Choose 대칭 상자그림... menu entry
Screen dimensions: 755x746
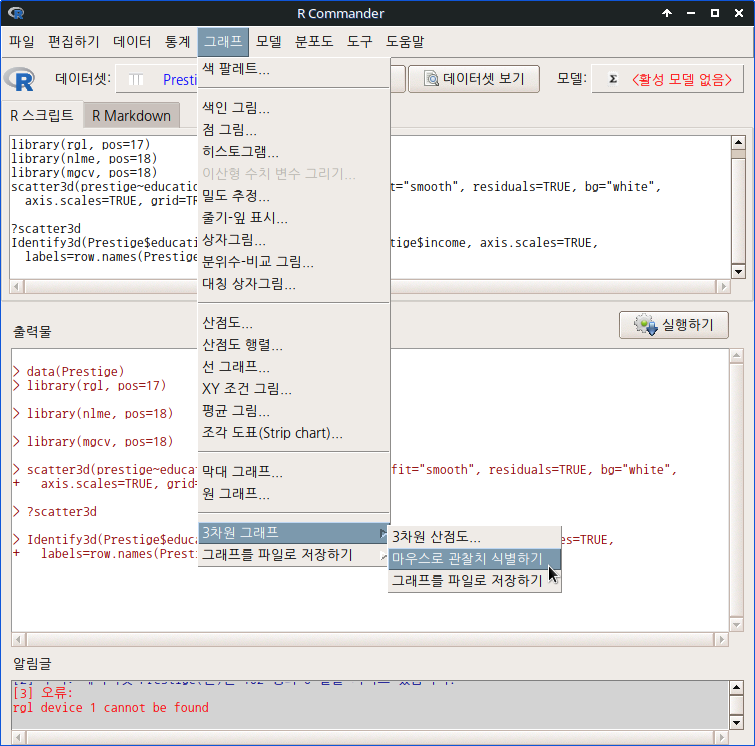pyautogui.click(x=294, y=284)
